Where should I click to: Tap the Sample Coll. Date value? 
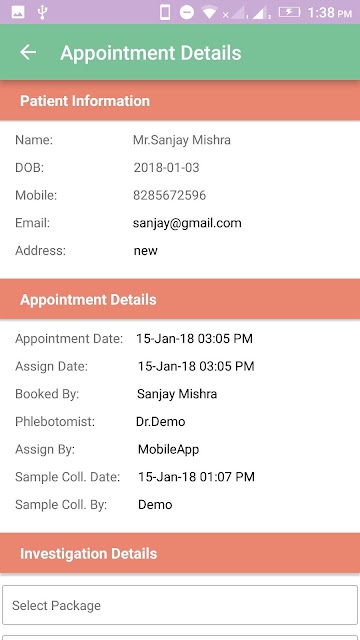click(x=196, y=477)
